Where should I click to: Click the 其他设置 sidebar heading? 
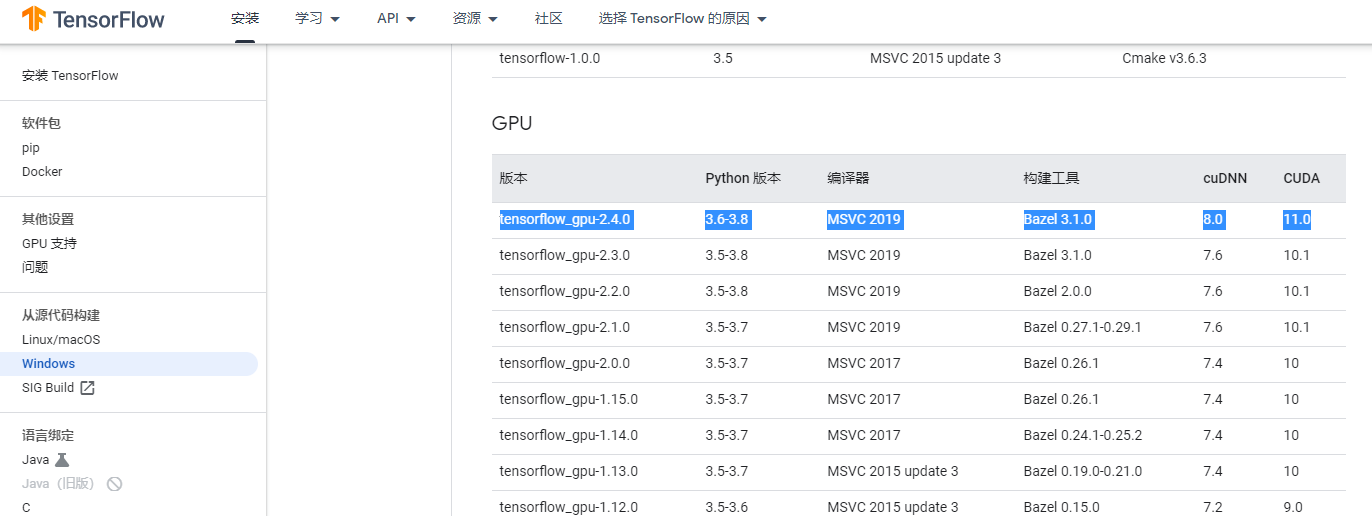coord(48,219)
